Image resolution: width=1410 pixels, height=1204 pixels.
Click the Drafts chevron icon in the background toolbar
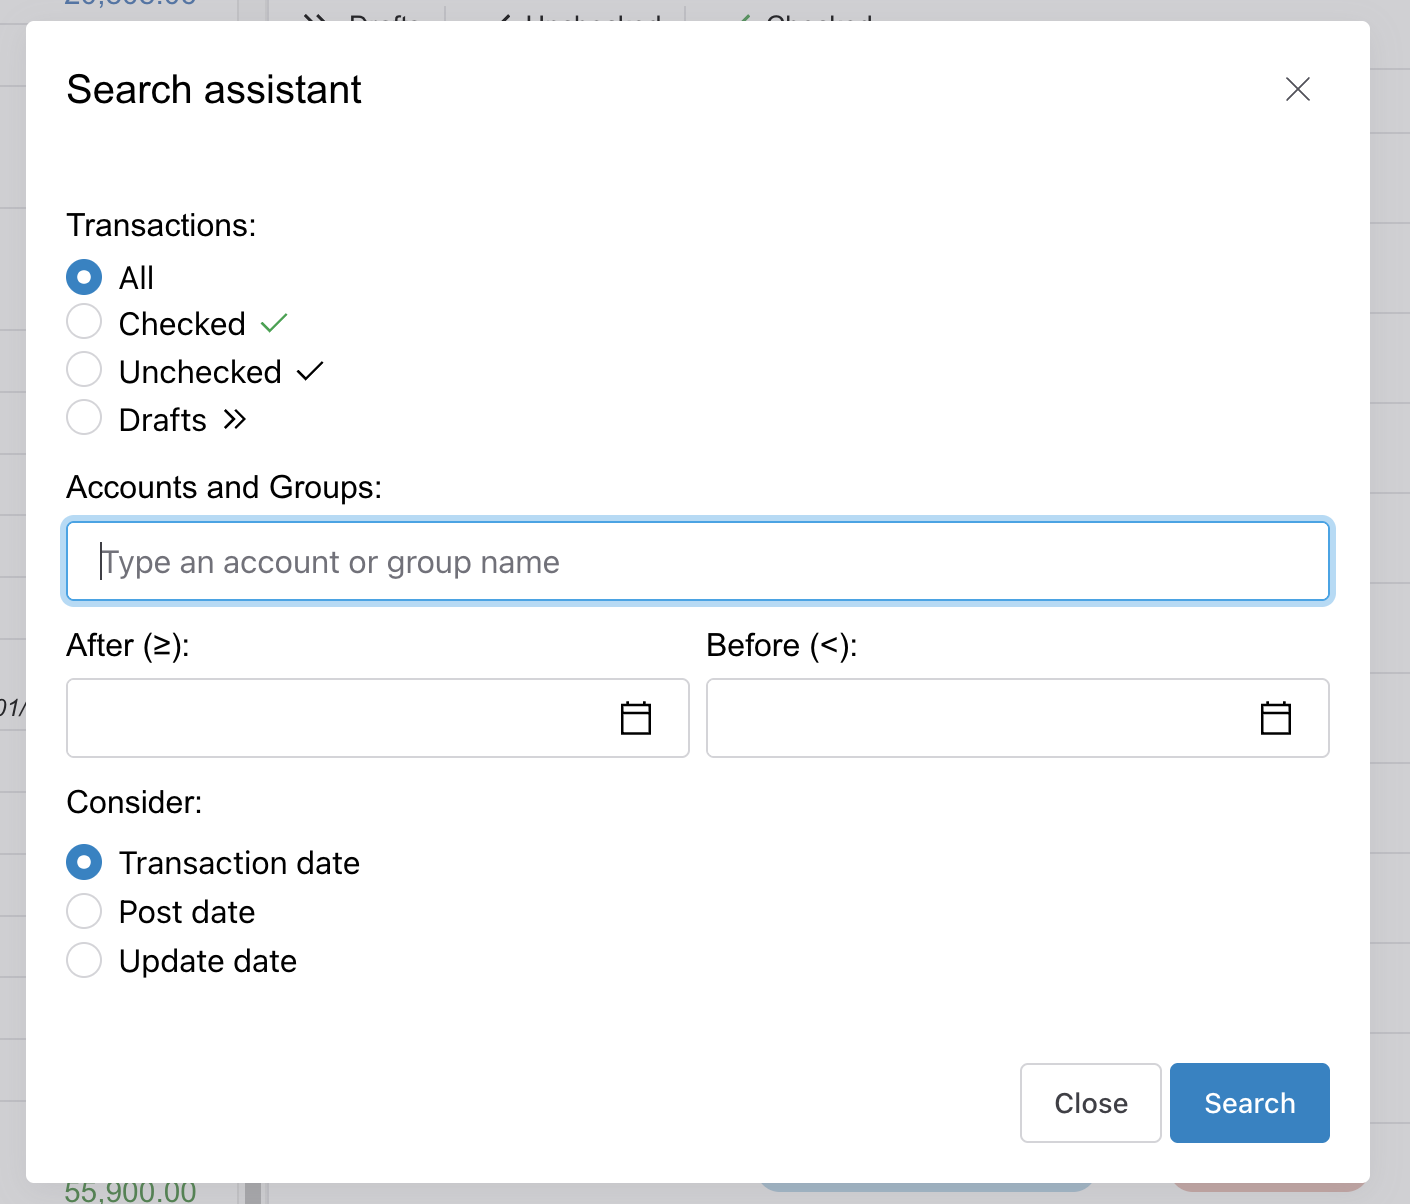point(313,18)
